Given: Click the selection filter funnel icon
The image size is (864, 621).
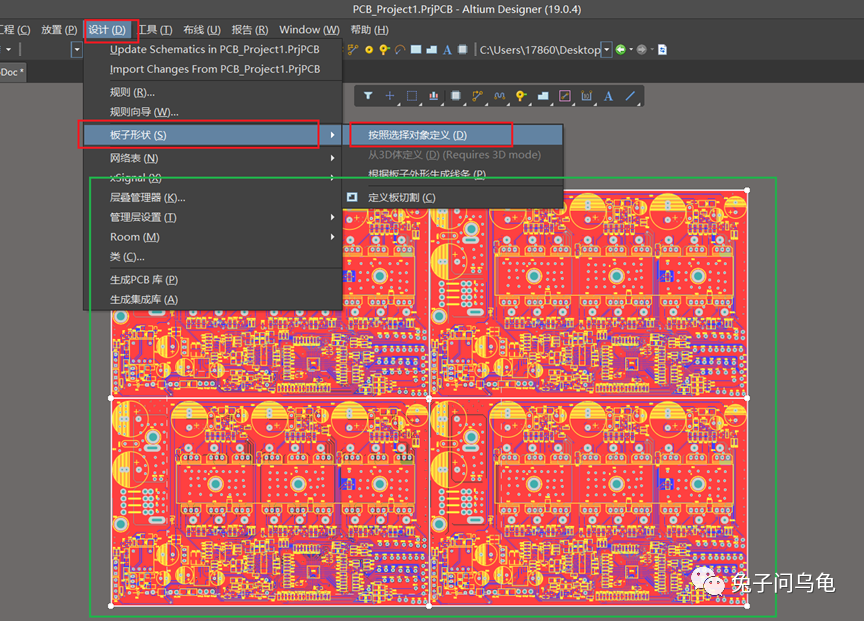Looking at the screenshot, I should (x=368, y=96).
